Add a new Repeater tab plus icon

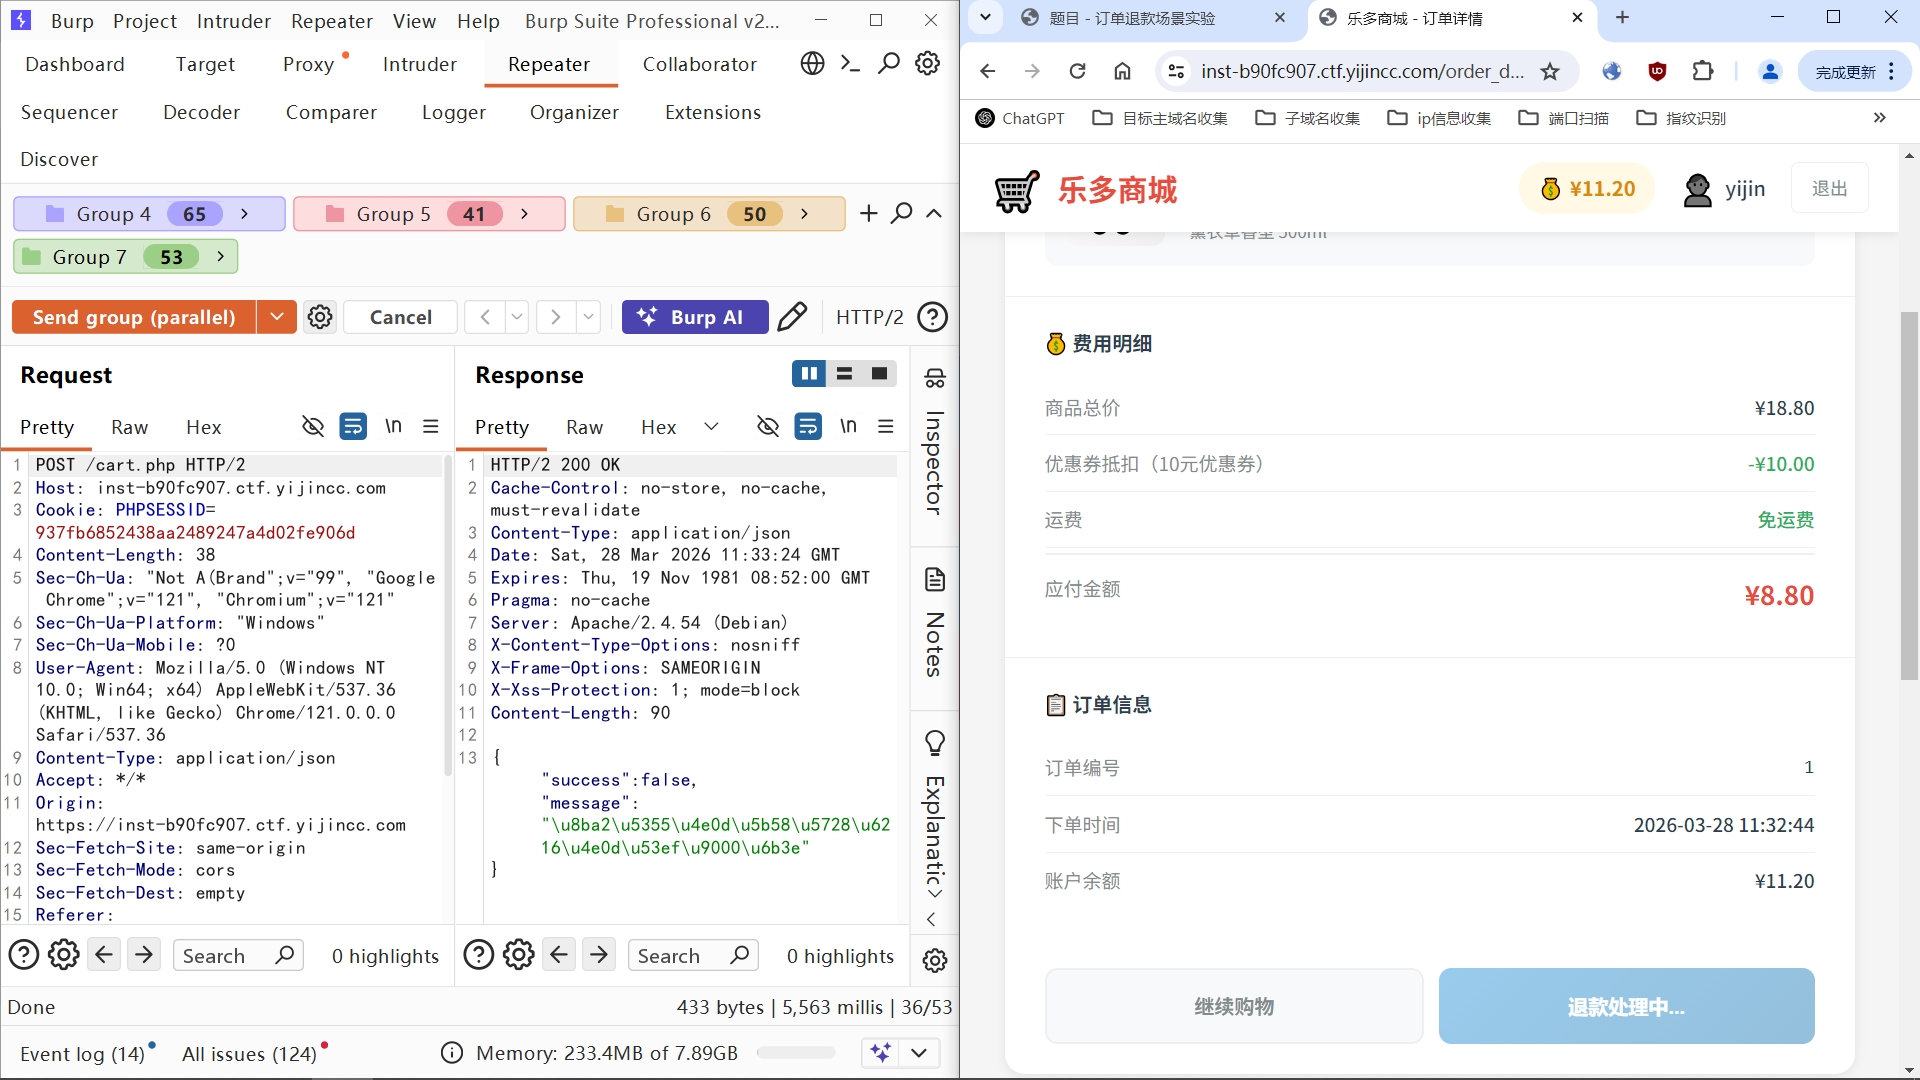(869, 213)
